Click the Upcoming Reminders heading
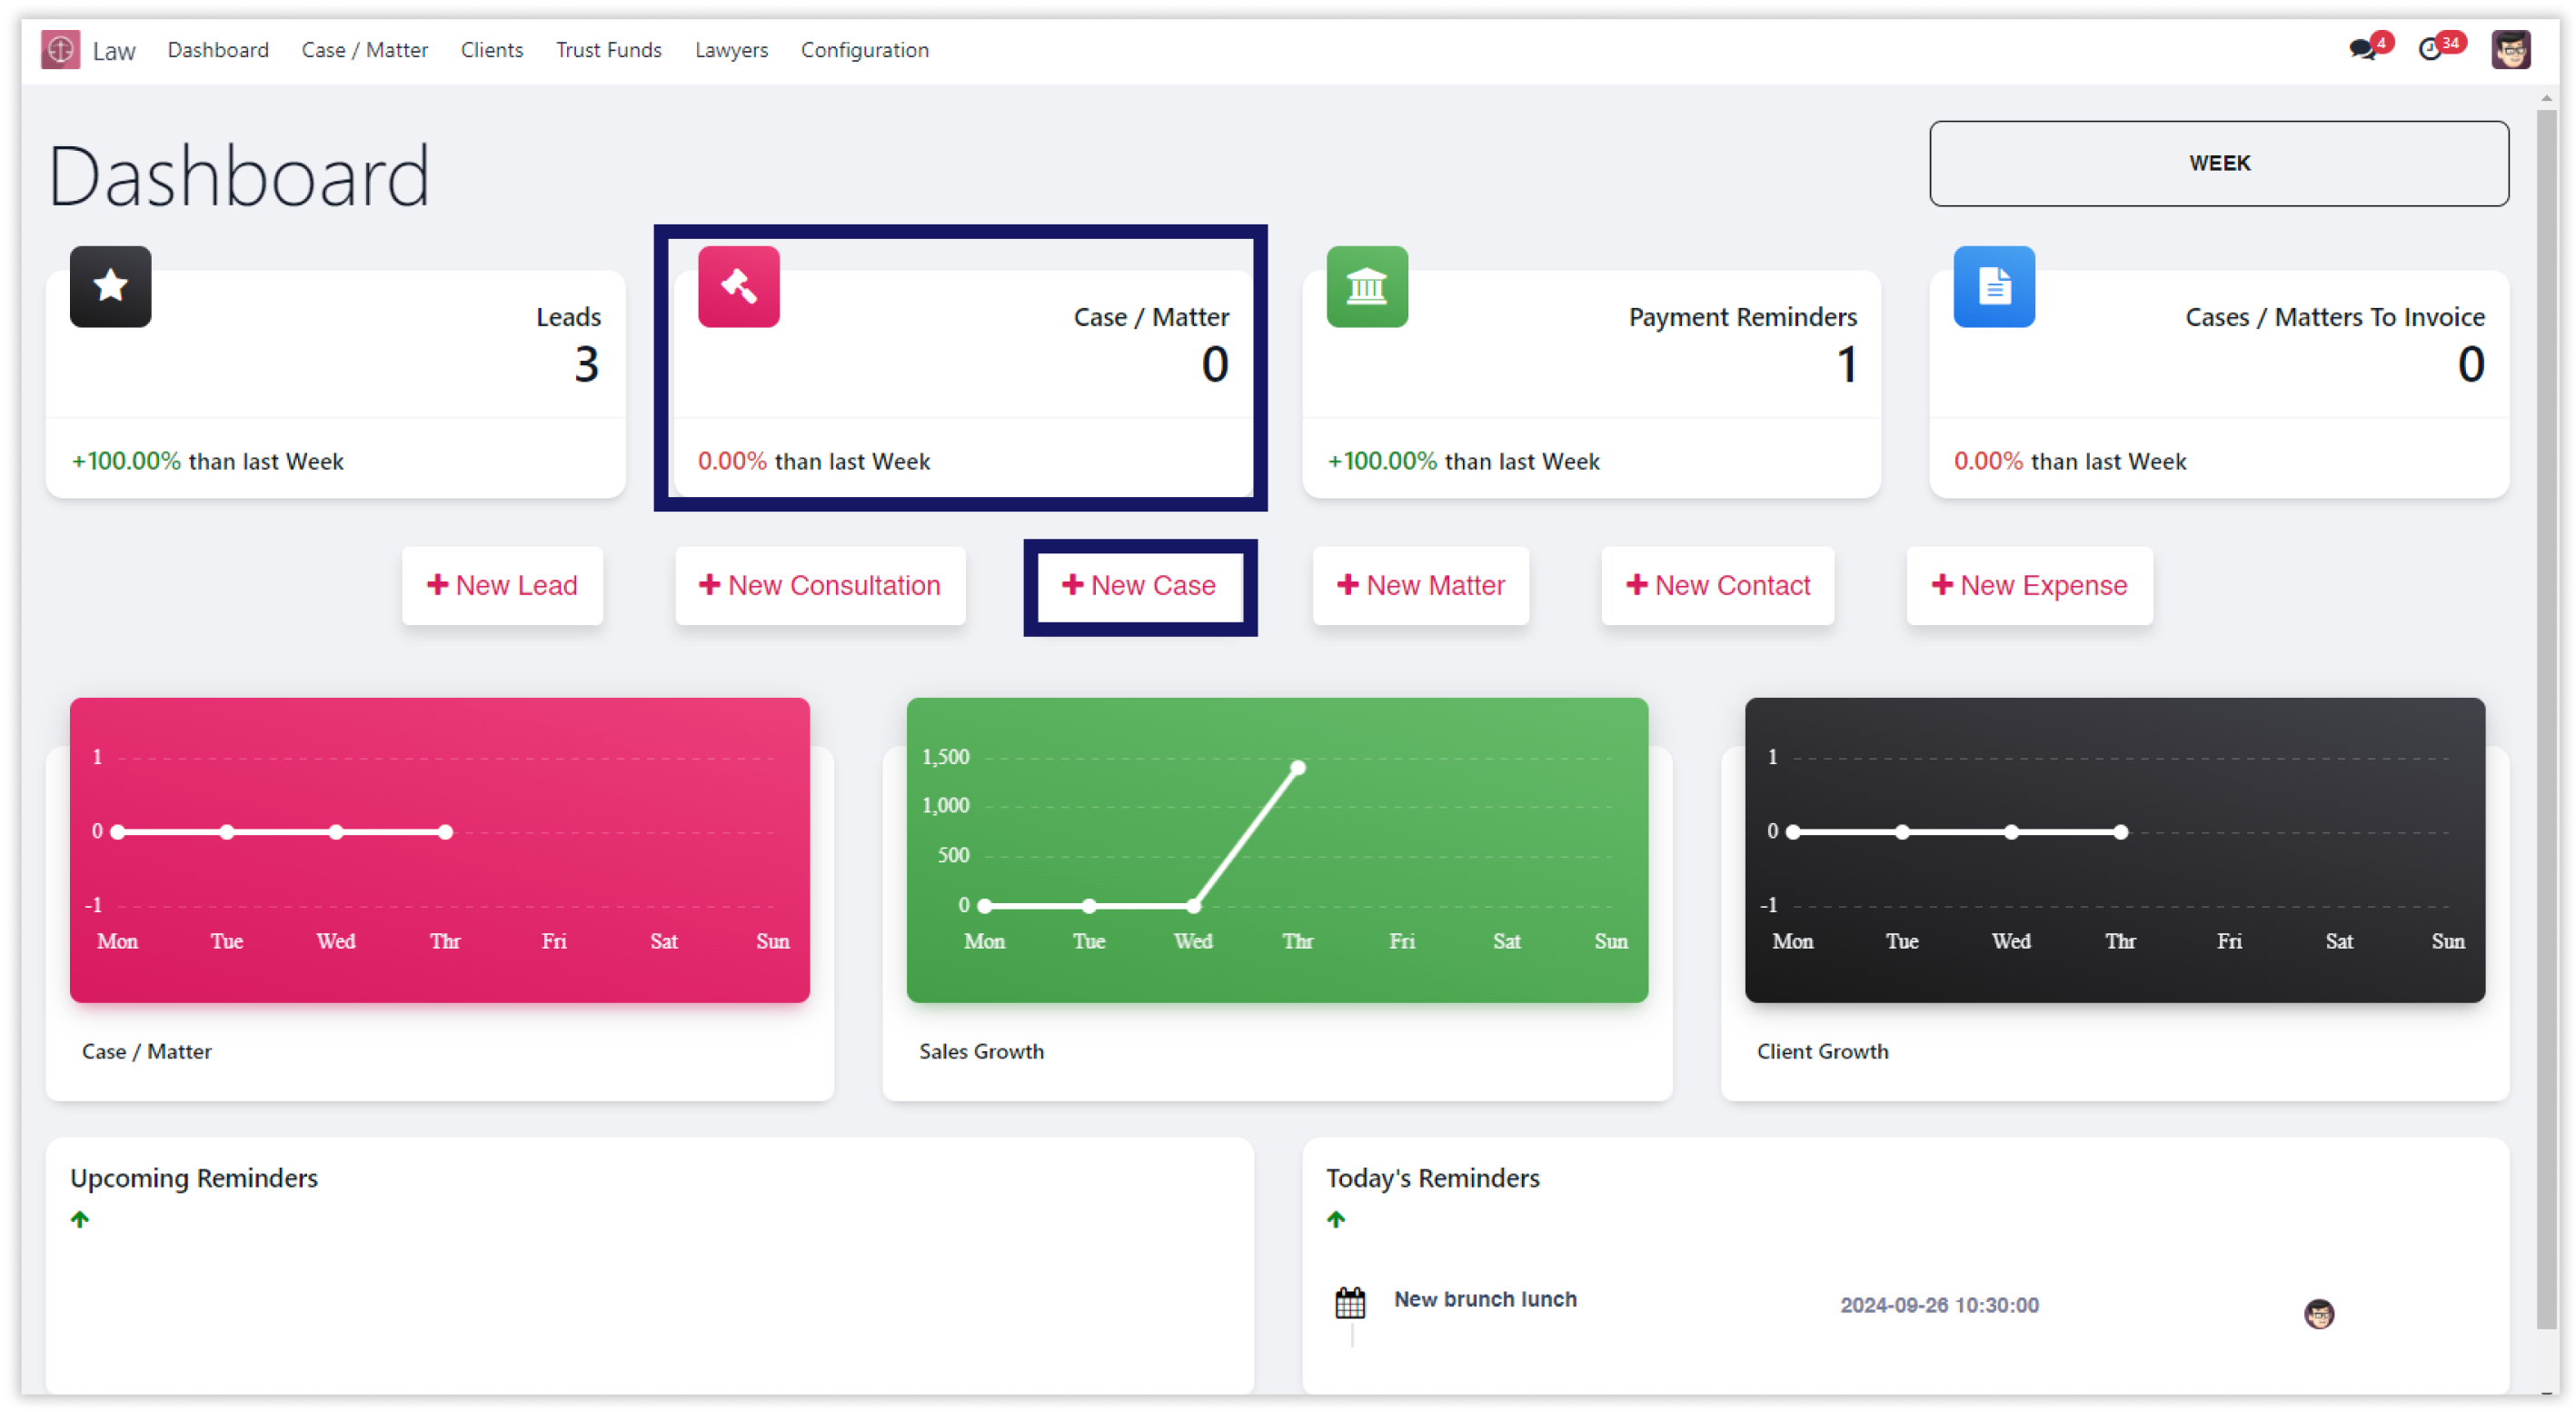The image size is (2576, 1412). (x=194, y=1178)
